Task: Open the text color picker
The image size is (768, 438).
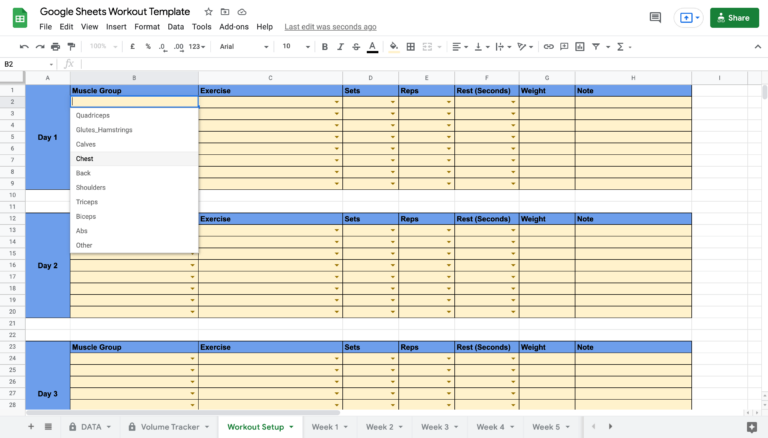Action: [372, 47]
